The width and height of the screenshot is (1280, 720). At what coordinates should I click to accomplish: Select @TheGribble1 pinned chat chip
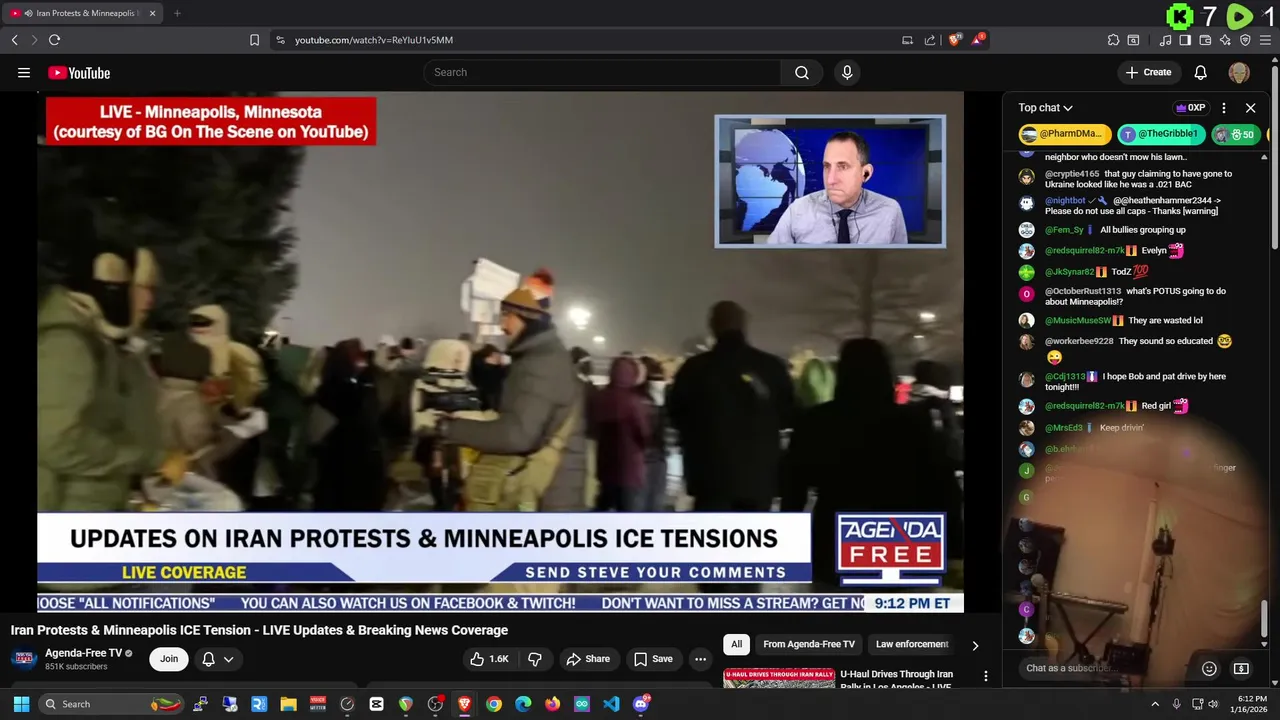tap(1162, 134)
